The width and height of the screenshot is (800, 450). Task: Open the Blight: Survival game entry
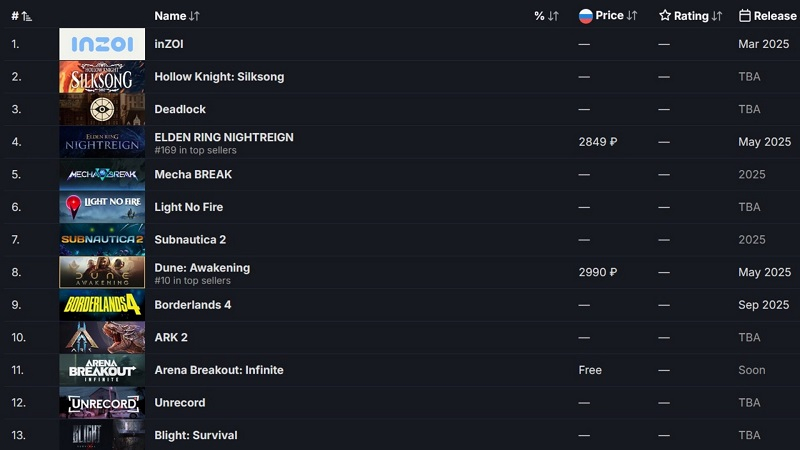pos(195,436)
